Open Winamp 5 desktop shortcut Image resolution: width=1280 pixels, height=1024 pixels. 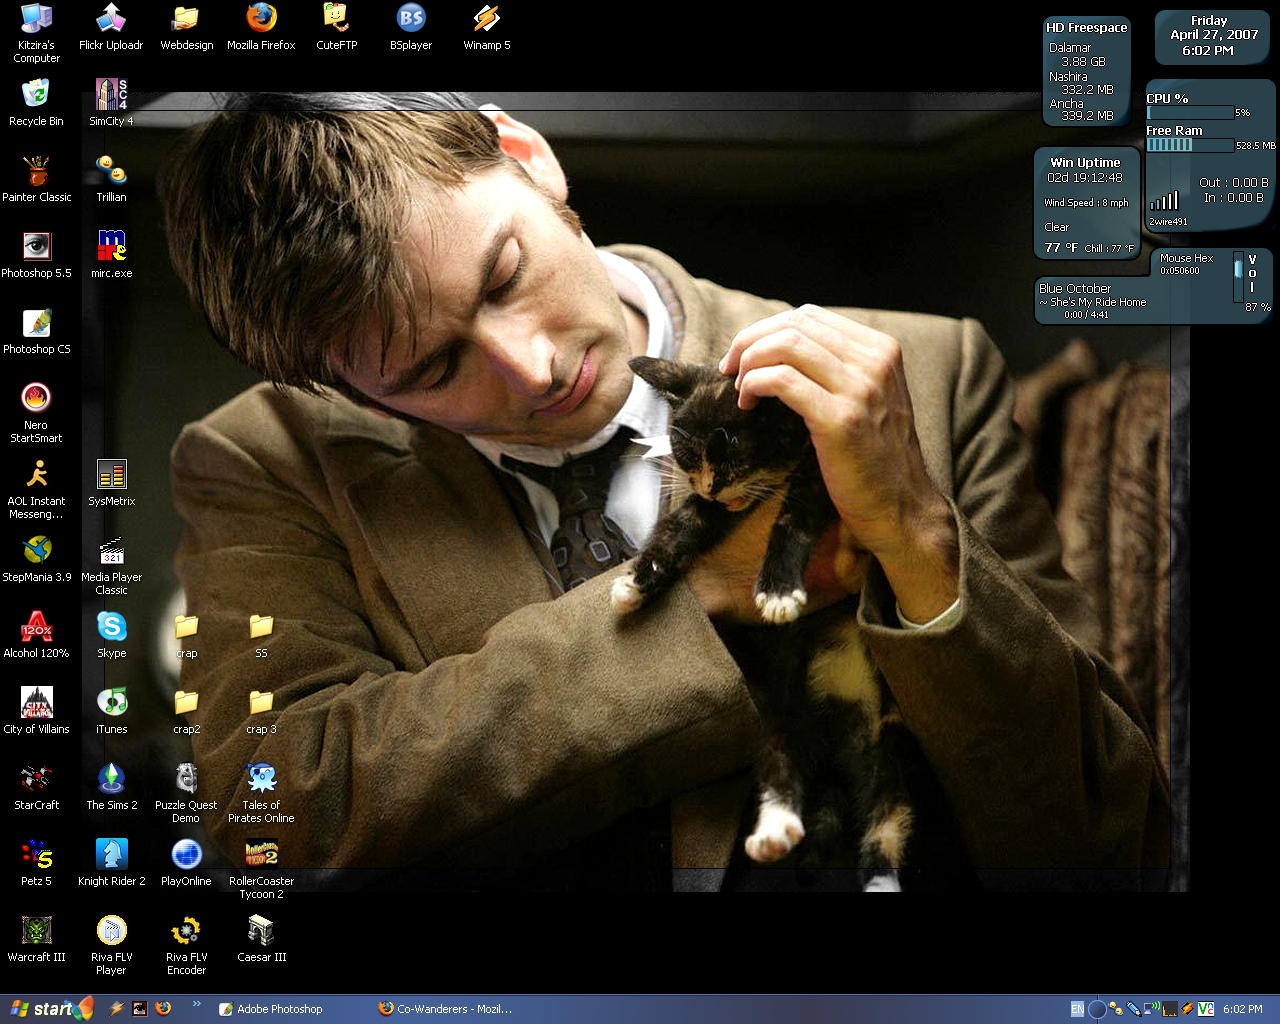point(486,26)
